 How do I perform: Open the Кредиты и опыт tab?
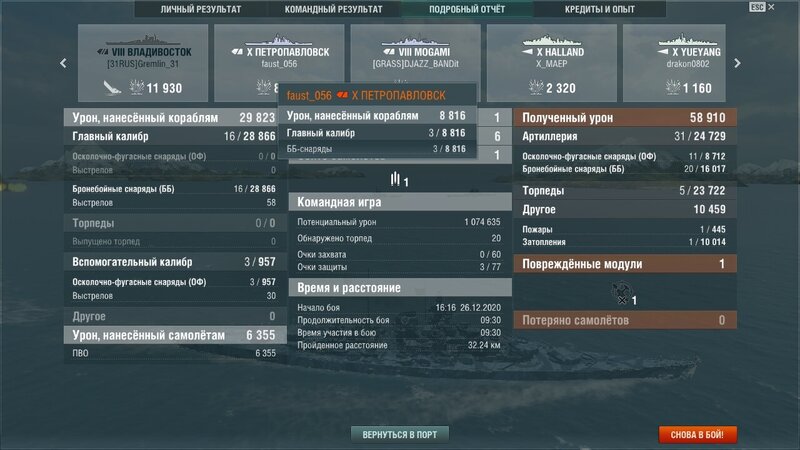599,9
